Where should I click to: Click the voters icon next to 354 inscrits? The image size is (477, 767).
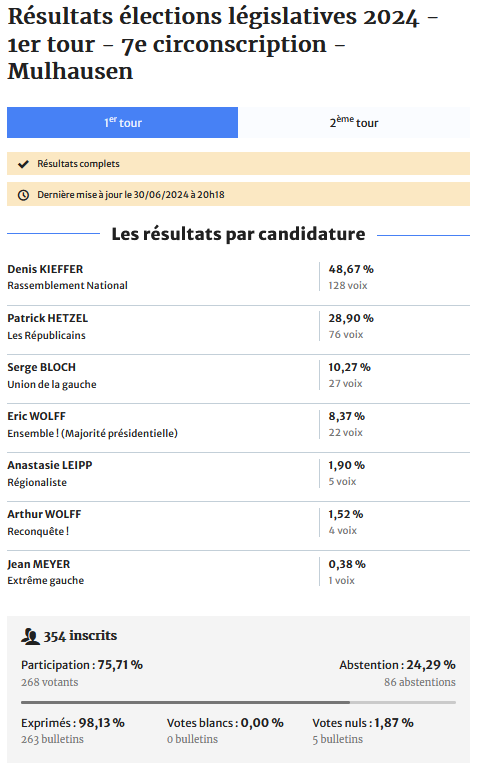[30, 636]
